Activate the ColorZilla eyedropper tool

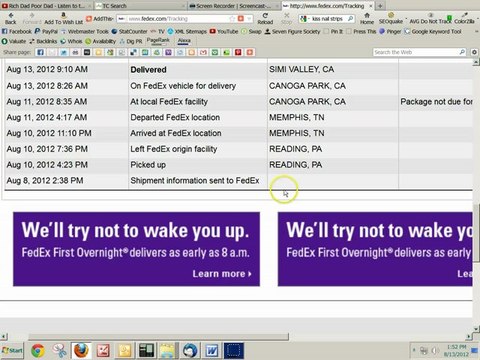tap(464, 18)
